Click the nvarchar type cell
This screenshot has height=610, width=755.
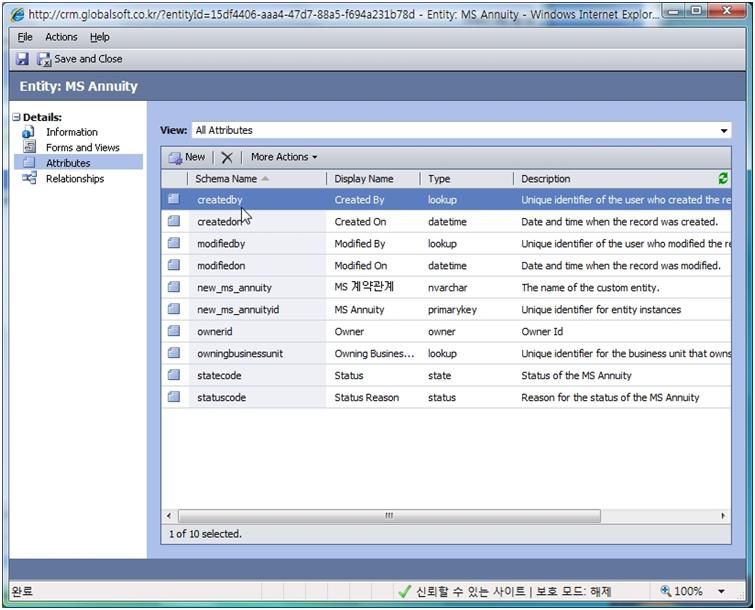447,287
